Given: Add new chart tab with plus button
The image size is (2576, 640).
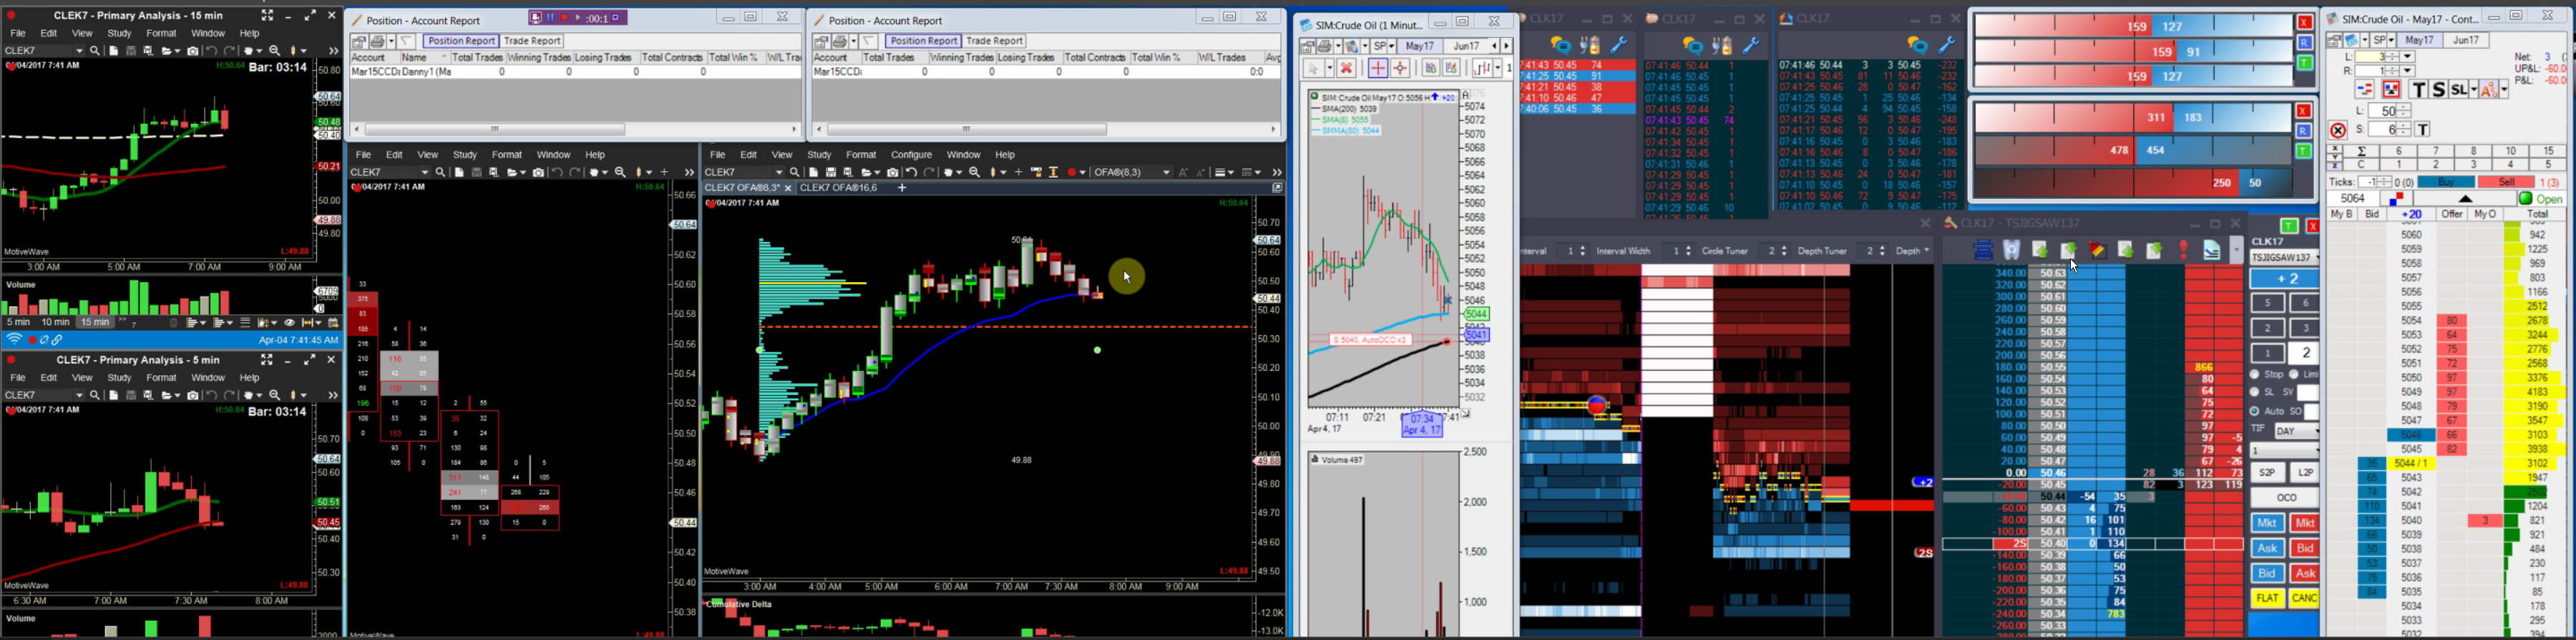Looking at the screenshot, I should (901, 188).
